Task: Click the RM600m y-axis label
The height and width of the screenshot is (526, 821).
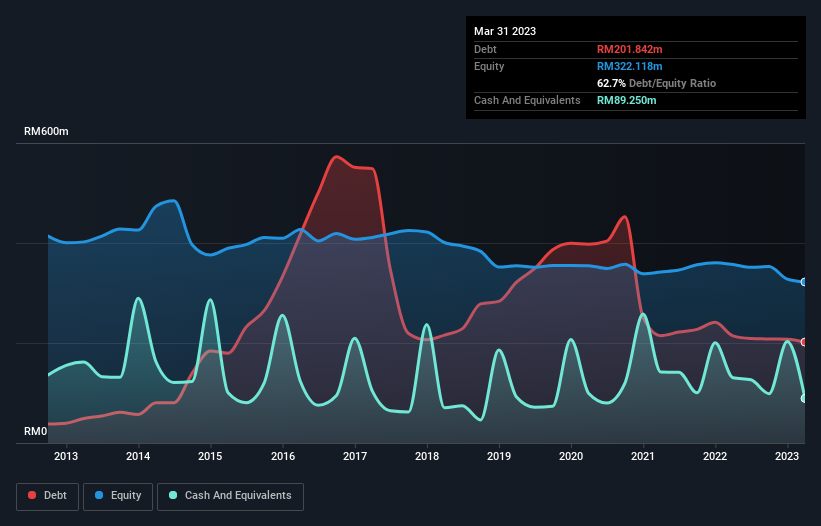Action: click(x=46, y=131)
